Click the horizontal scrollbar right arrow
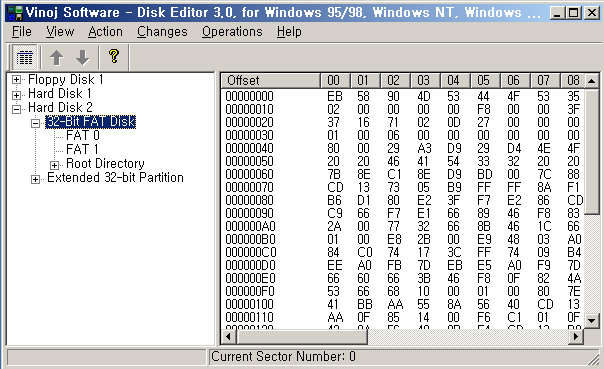 point(576,337)
